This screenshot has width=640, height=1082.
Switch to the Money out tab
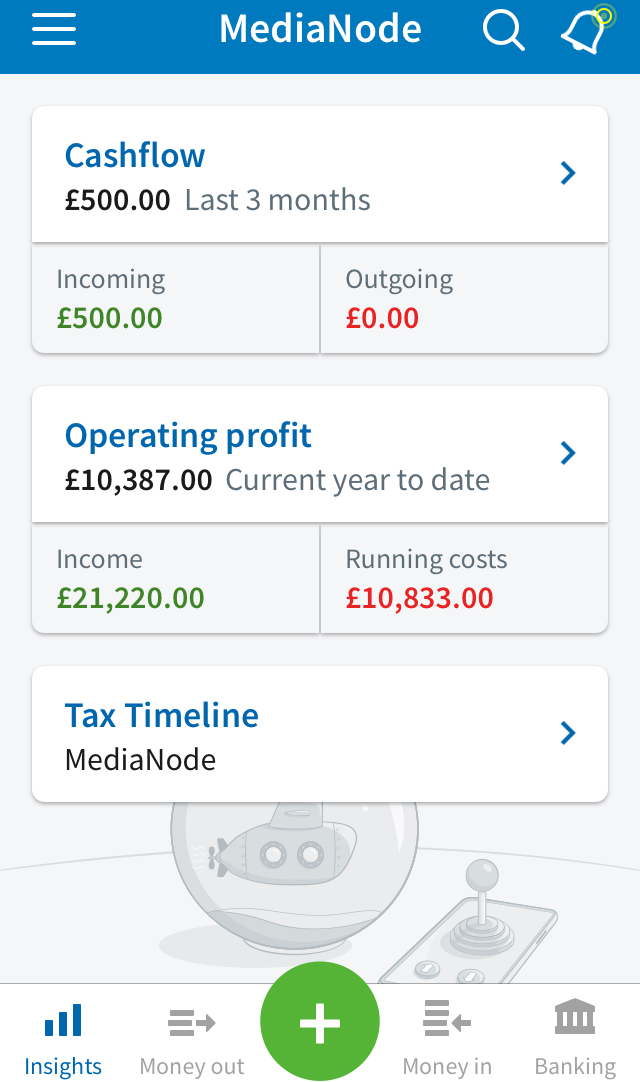click(x=190, y=1035)
